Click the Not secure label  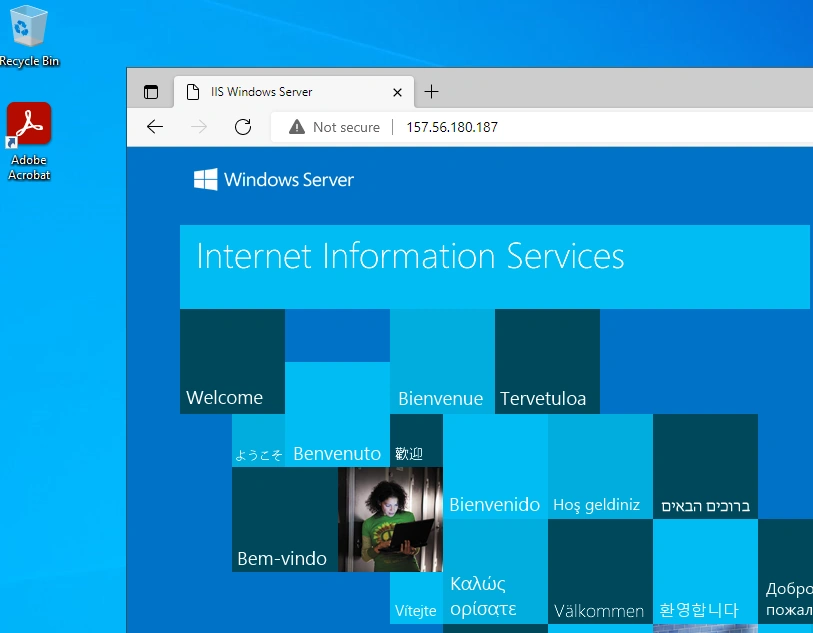[x=346, y=127]
